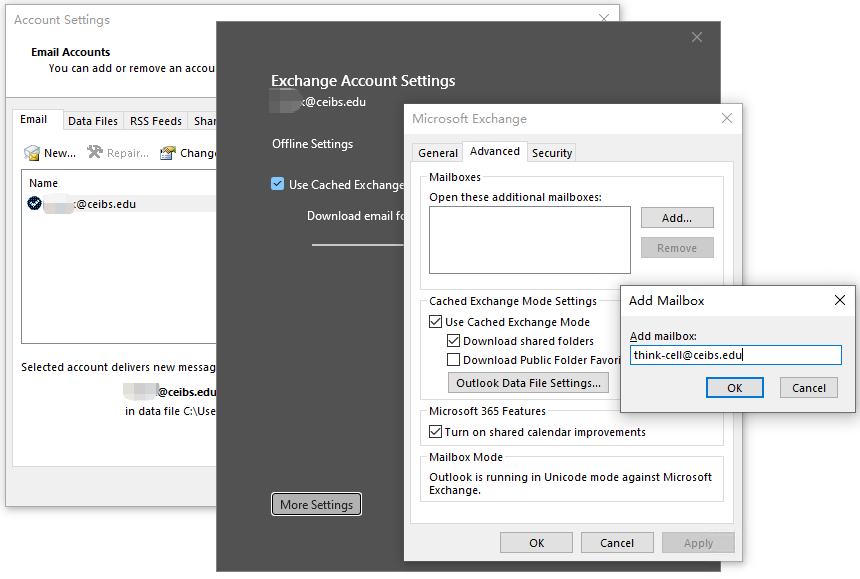This screenshot has height=579, width=860.
Task: Close the Add Mailbox dialog
Action: pyautogui.click(x=839, y=300)
